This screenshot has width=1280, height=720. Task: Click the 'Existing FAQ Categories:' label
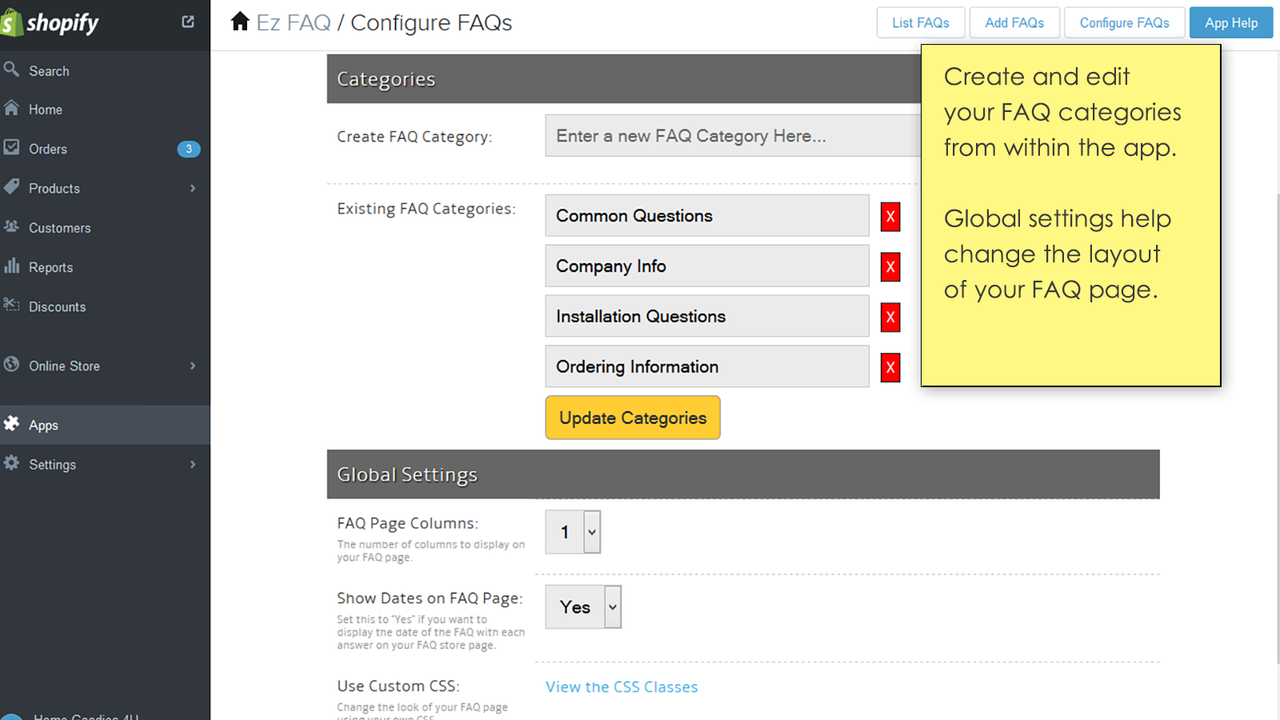426,209
